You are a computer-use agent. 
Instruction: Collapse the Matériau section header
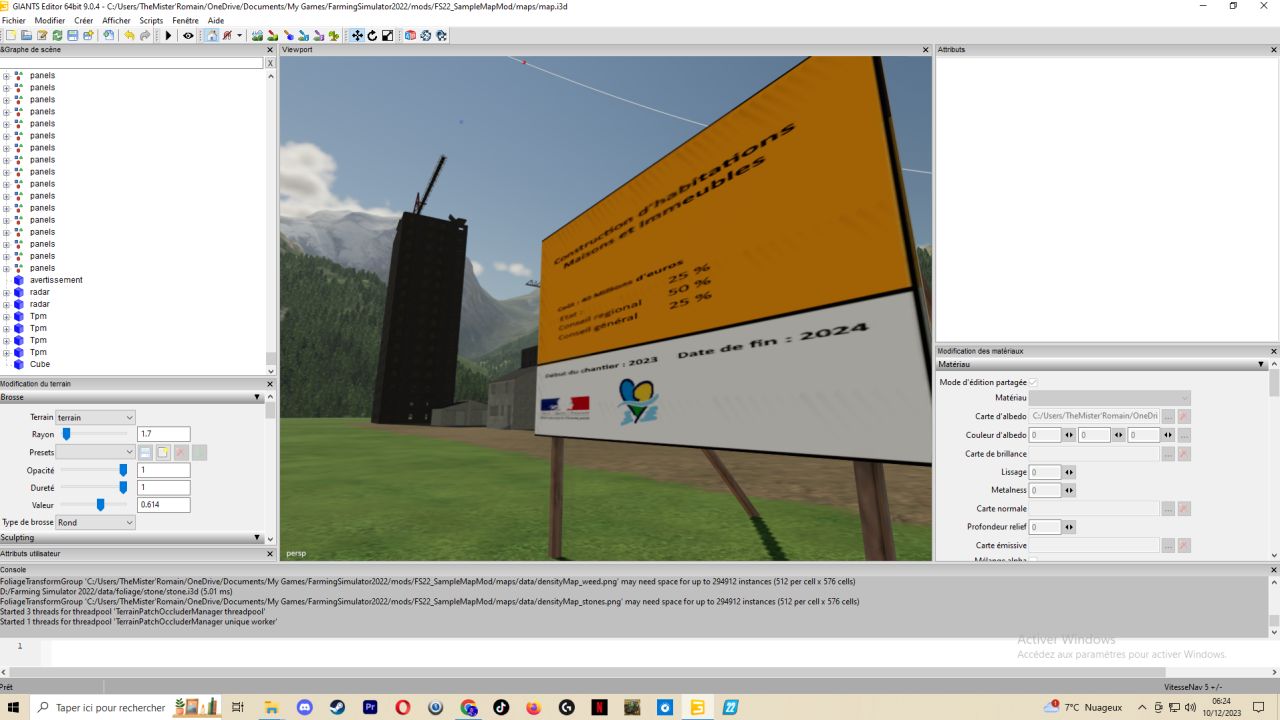pyautogui.click(x=1261, y=365)
